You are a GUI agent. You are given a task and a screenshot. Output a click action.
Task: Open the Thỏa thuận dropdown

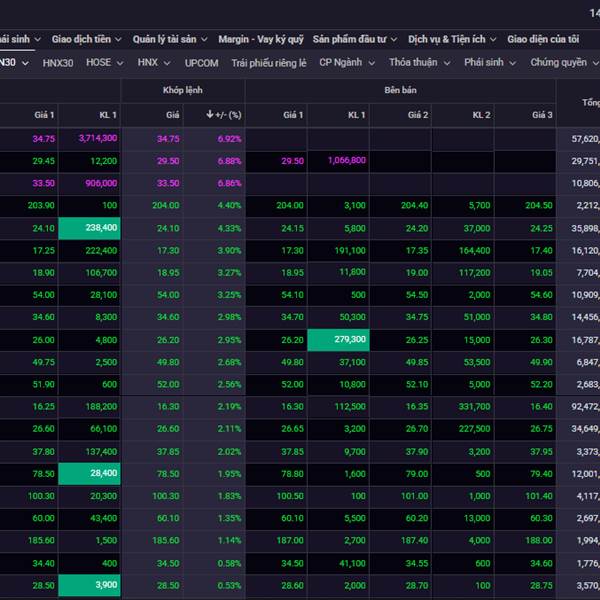[x=413, y=62]
